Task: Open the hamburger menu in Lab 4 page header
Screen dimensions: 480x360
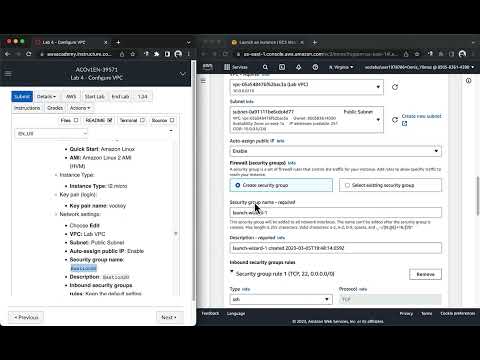Action: [x=8, y=73]
